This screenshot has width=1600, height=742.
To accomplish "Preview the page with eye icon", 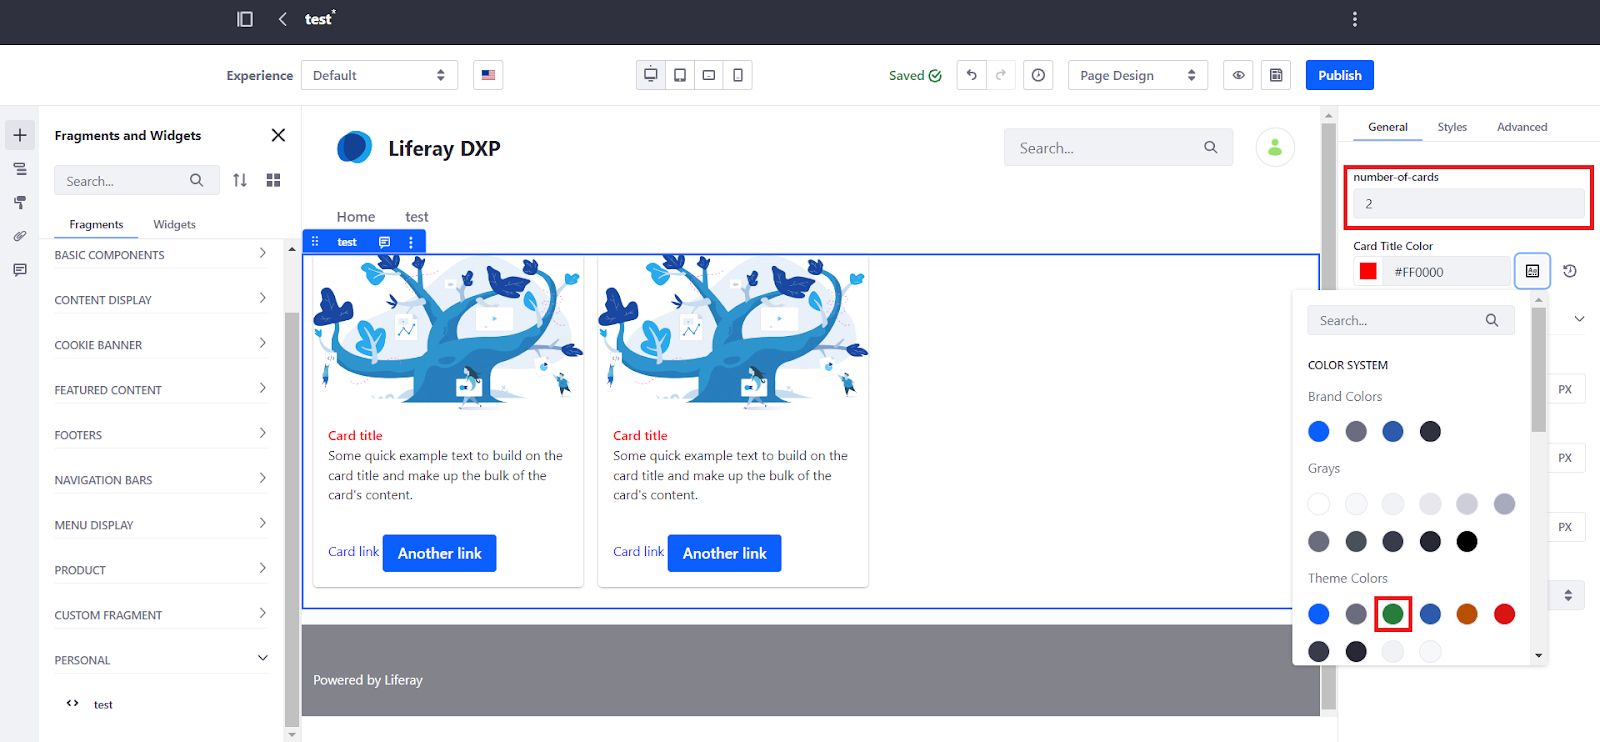I will click(1238, 75).
